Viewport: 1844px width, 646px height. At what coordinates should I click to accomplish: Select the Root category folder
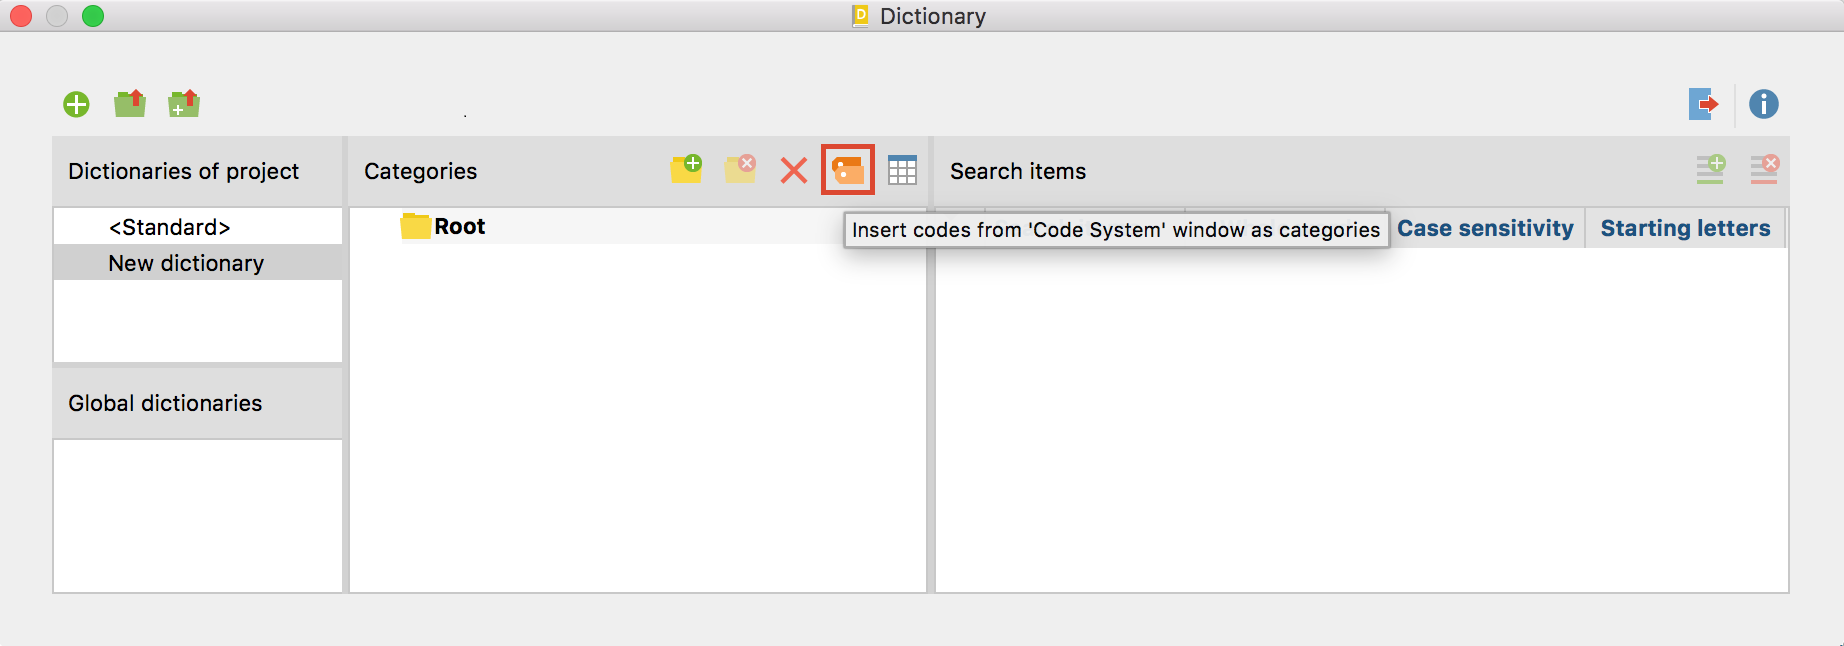[443, 226]
